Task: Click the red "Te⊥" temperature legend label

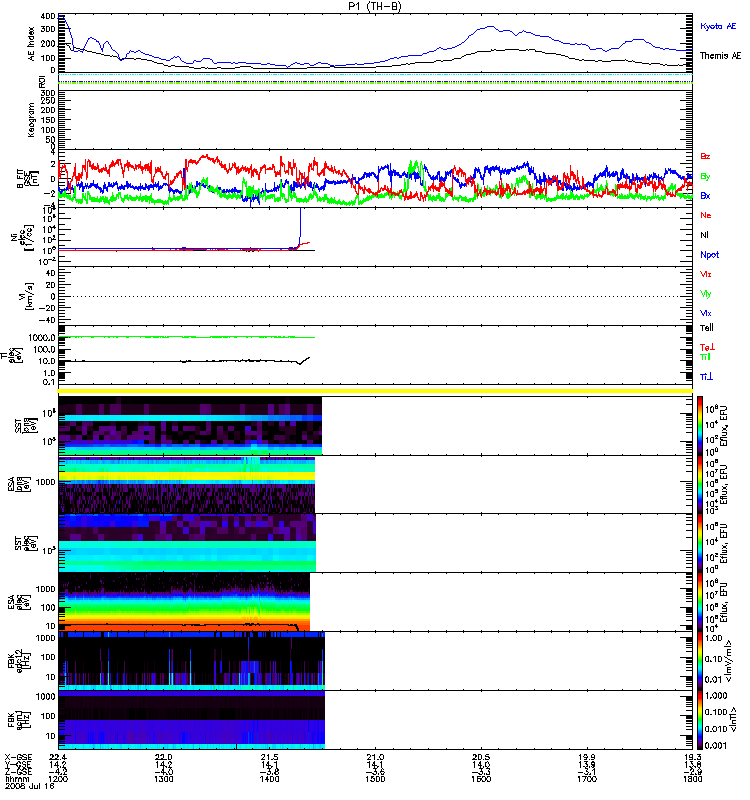Action: pos(707,347)
